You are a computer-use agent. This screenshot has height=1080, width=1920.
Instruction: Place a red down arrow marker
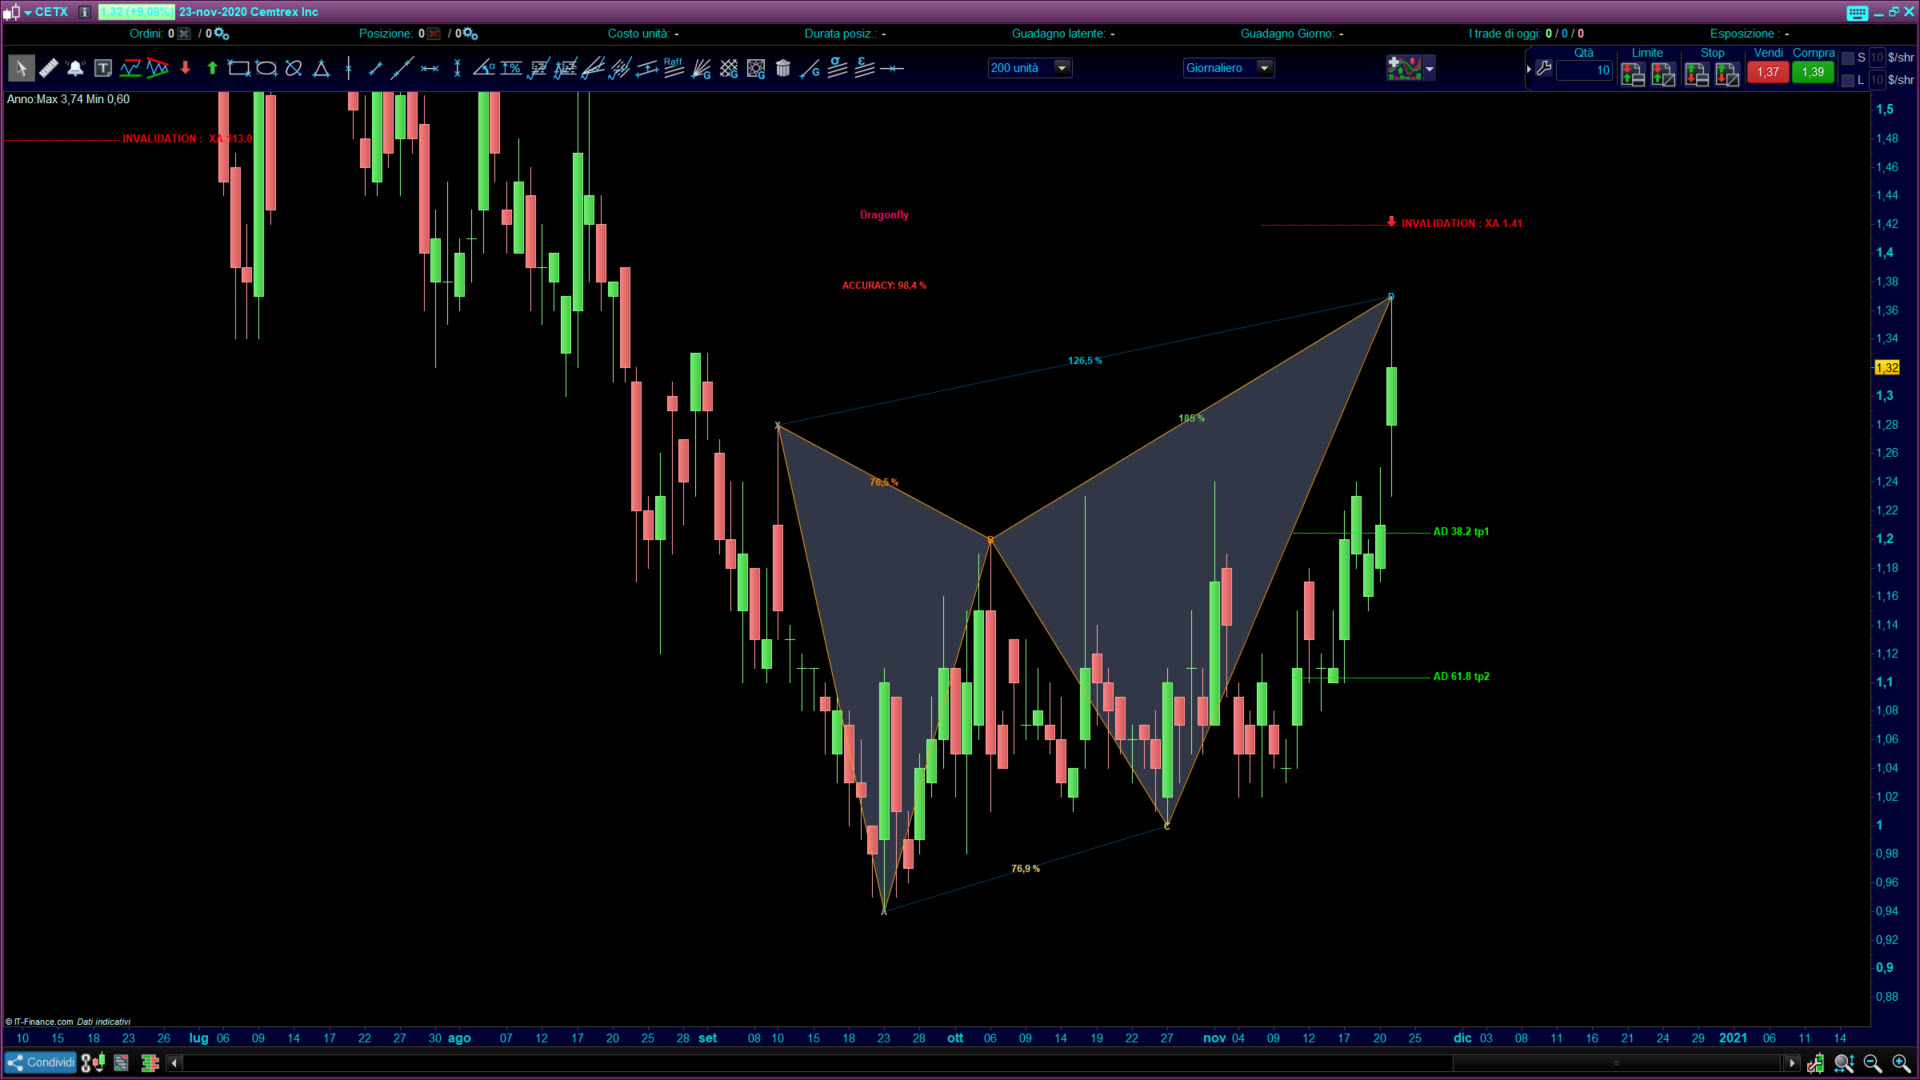pos(185,69)
